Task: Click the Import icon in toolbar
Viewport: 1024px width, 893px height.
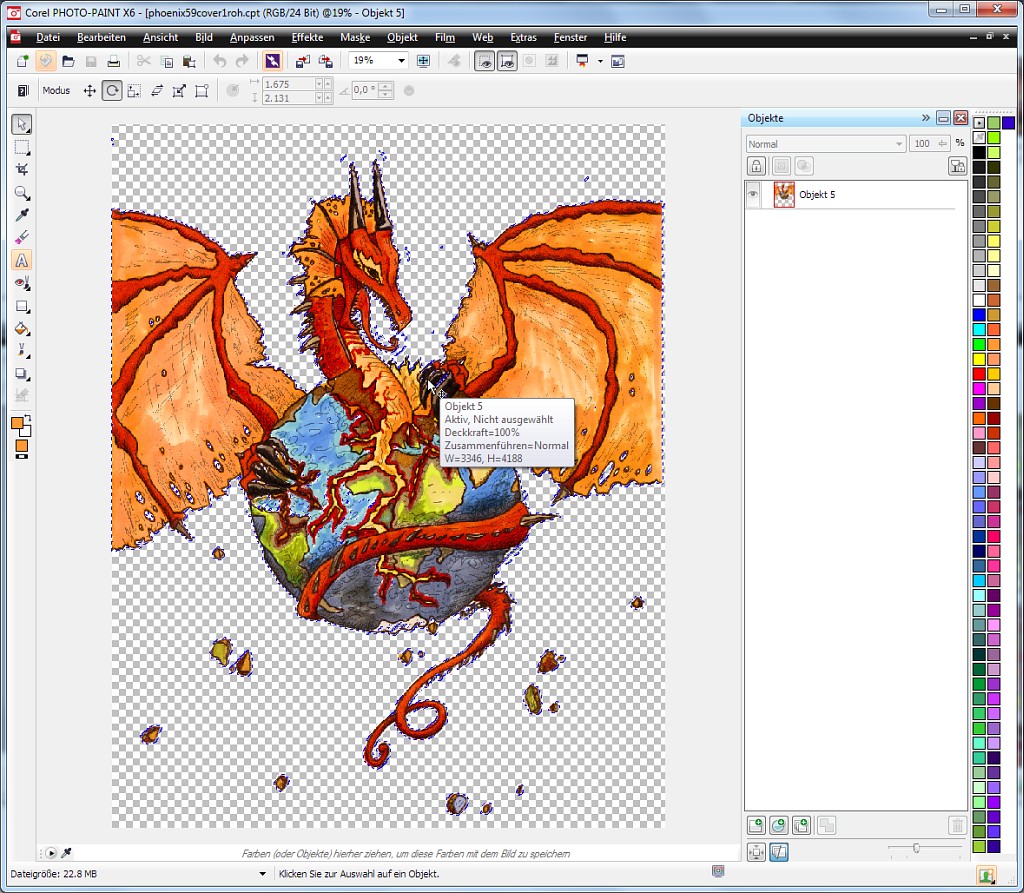Action: click(302, 61)
